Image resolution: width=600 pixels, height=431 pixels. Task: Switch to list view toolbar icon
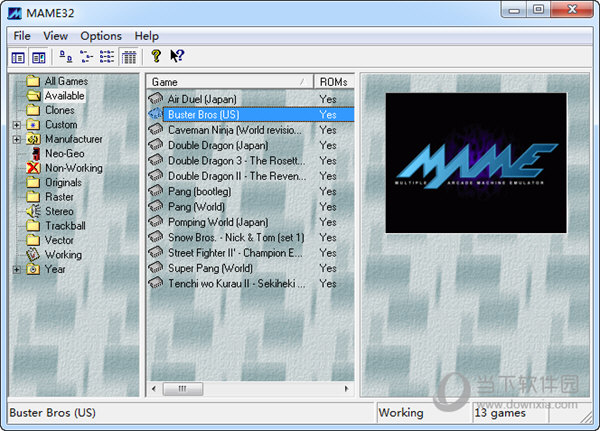tap(107, 56)
